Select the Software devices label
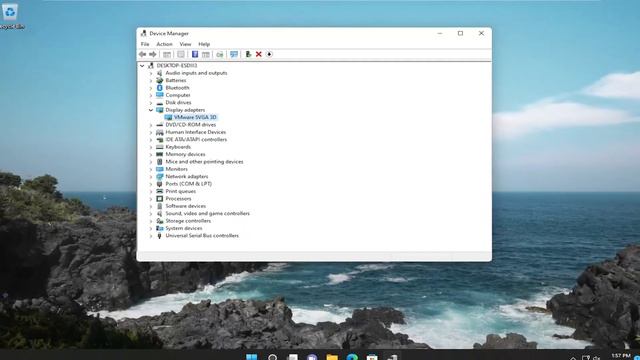Image resolution: width=640 pixels, height=360 pixels. (186, 206)
